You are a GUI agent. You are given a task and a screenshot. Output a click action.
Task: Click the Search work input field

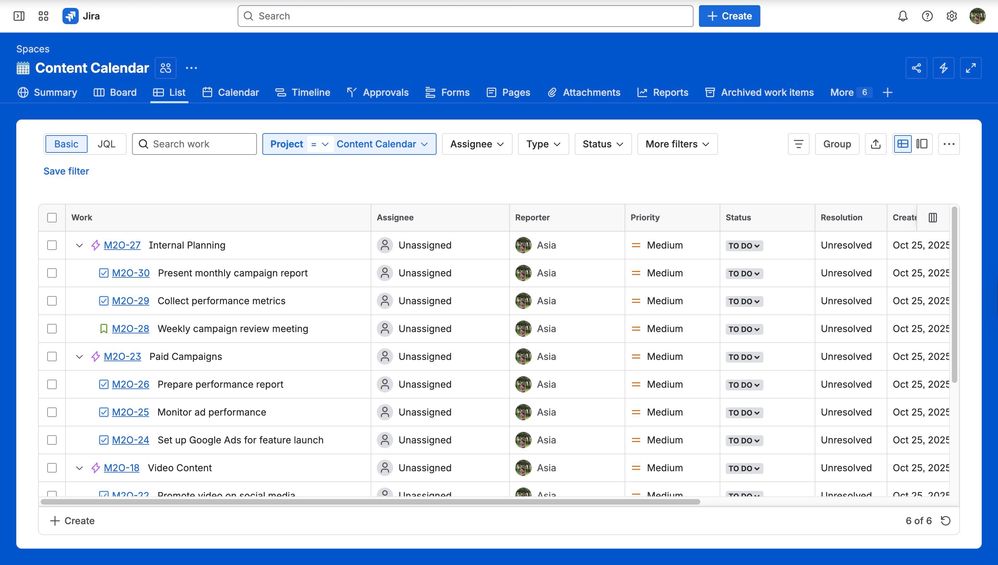[195, 144]
